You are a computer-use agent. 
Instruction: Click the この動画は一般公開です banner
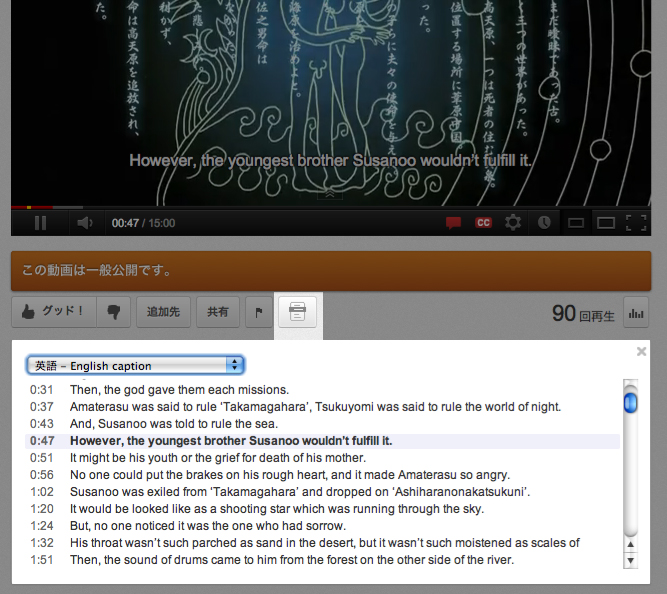click(x=331, y=271)
